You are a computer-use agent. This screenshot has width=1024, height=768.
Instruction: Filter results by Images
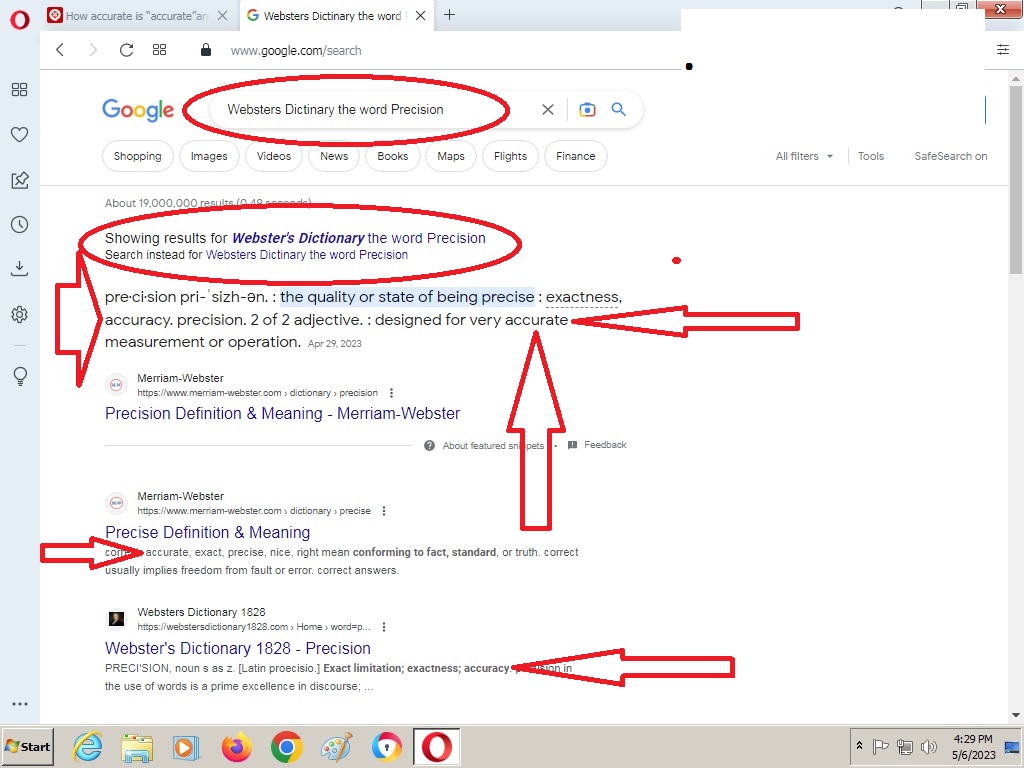click(x=209, y=156)
